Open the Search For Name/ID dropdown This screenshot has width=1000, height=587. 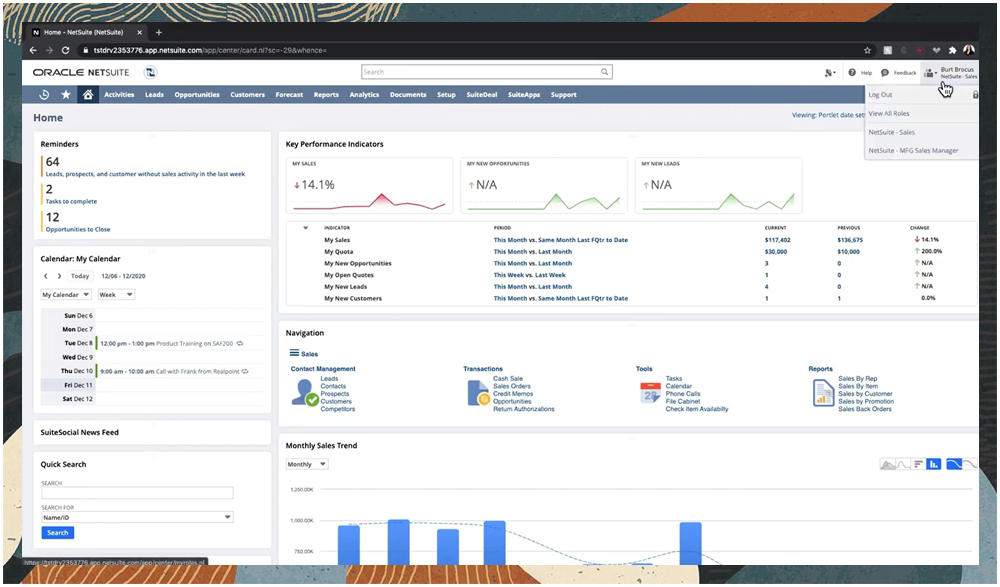click(137, 517)
